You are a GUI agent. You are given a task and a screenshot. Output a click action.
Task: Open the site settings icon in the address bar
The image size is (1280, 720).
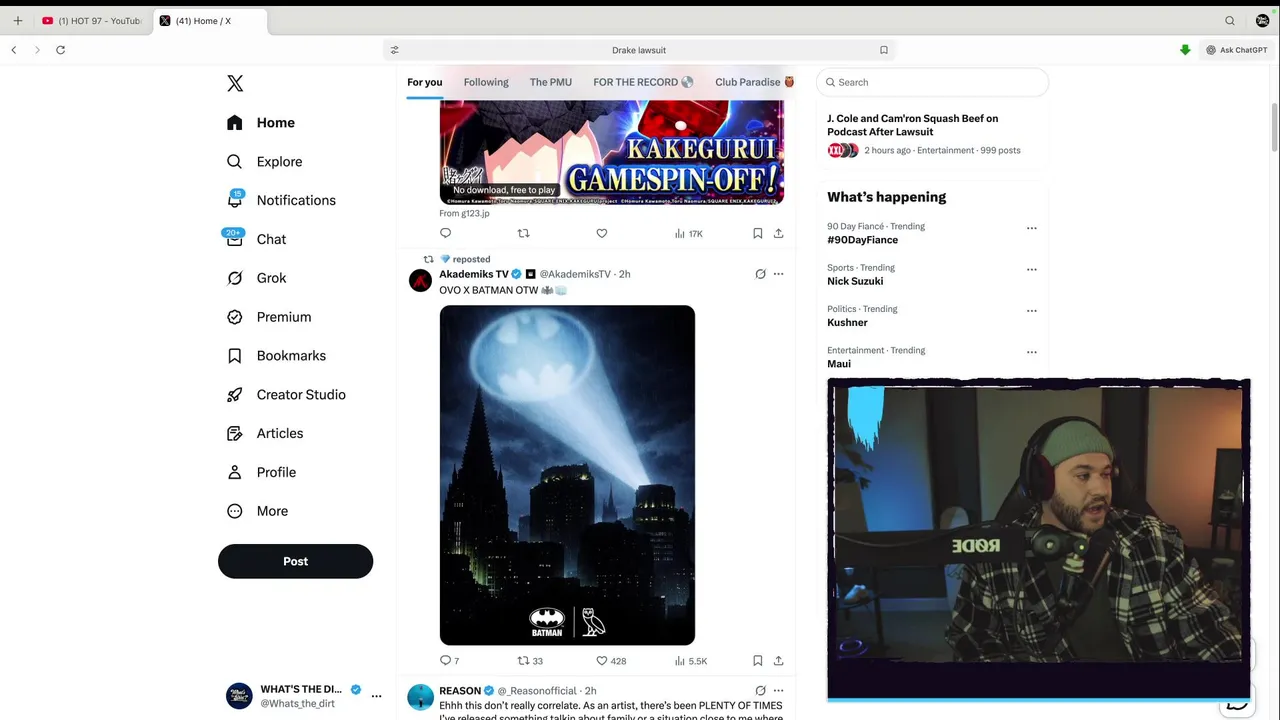(395, 50)
